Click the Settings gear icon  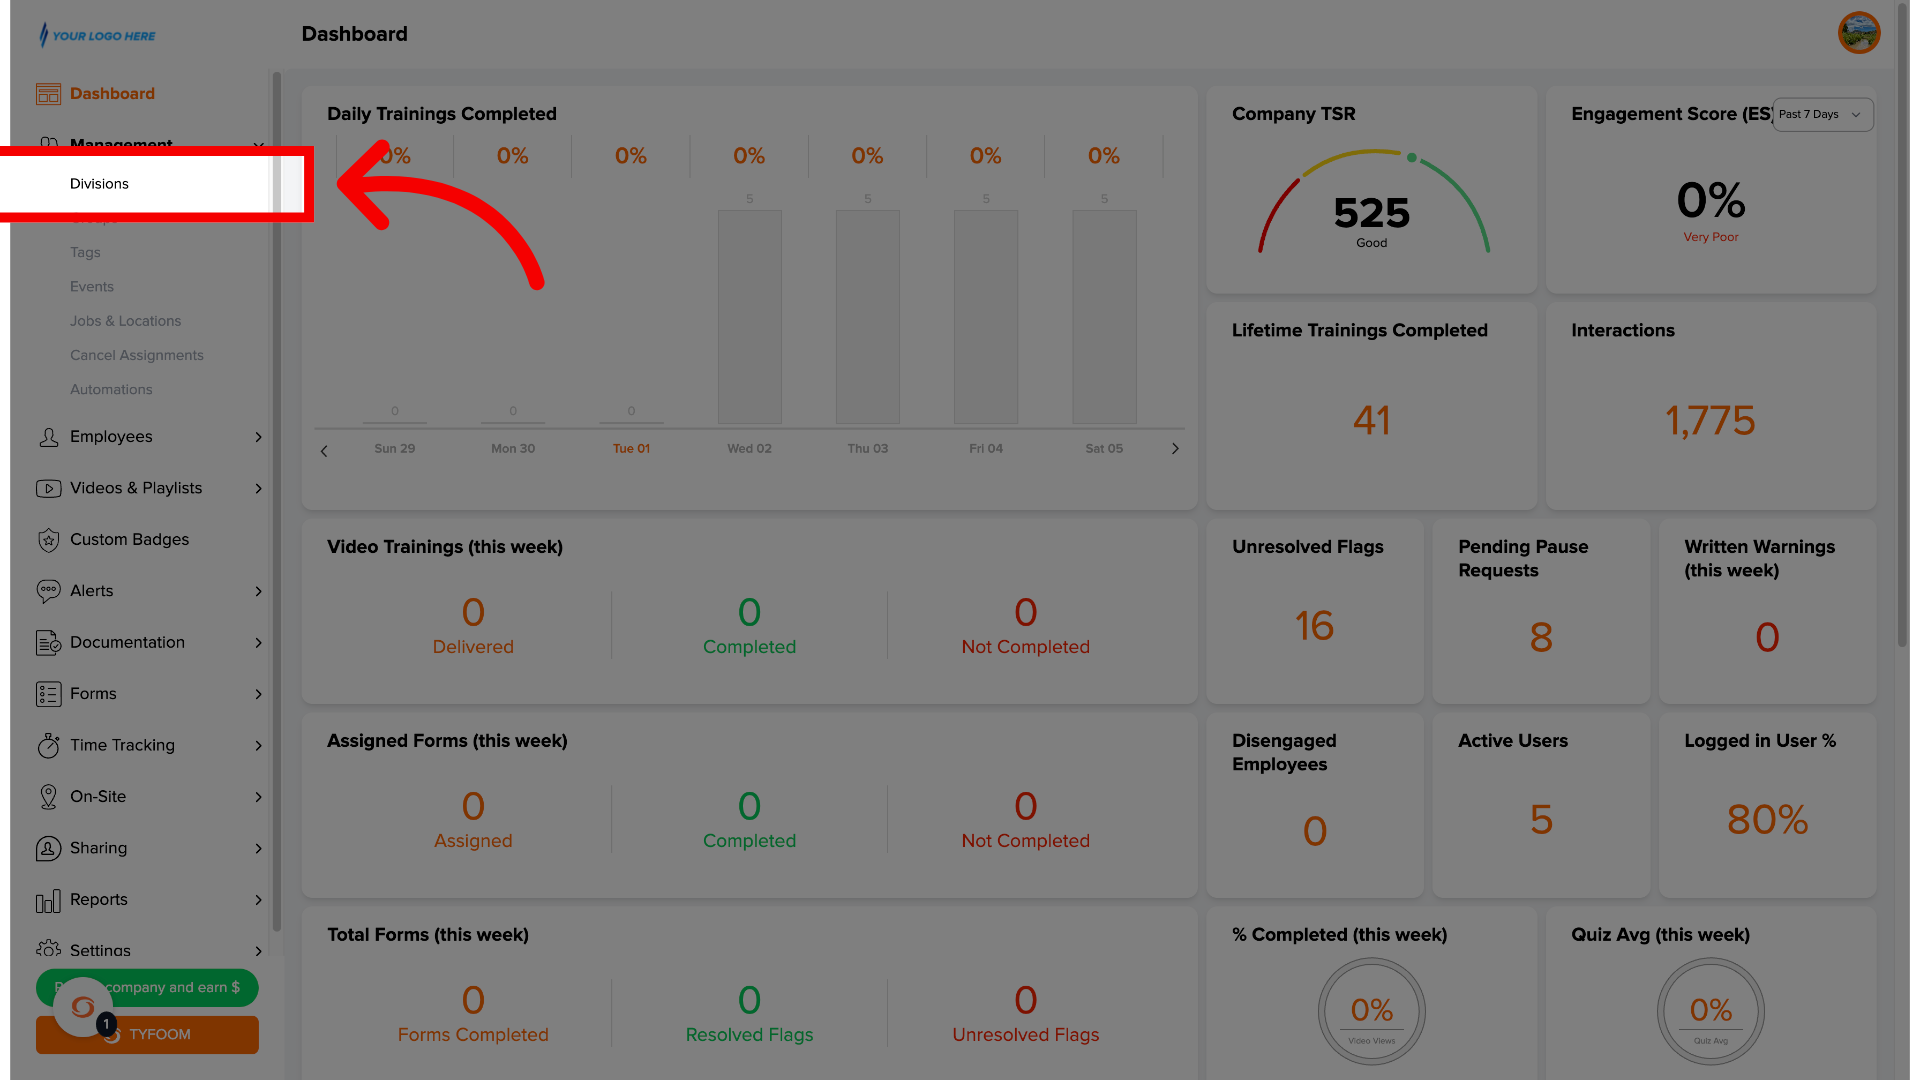coord(48,948)
